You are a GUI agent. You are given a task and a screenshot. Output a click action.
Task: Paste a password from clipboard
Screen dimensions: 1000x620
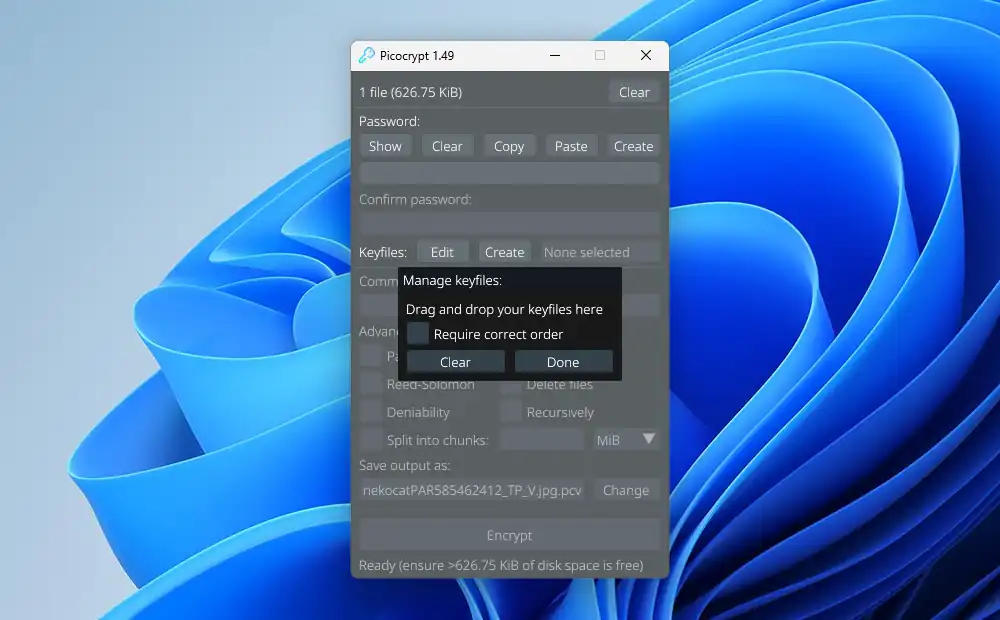point(571,146)
